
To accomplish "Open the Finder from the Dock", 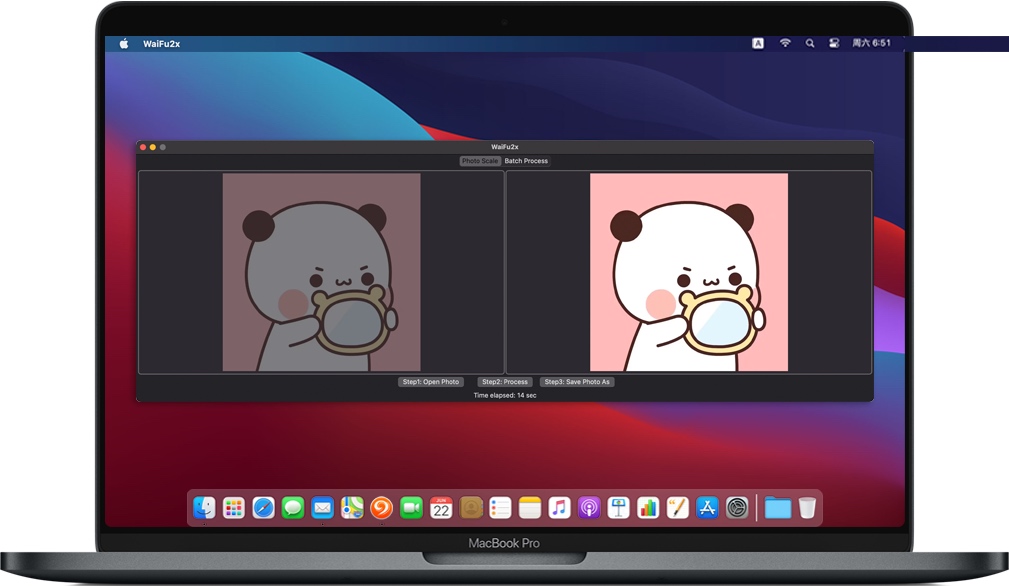I will 202,507.
